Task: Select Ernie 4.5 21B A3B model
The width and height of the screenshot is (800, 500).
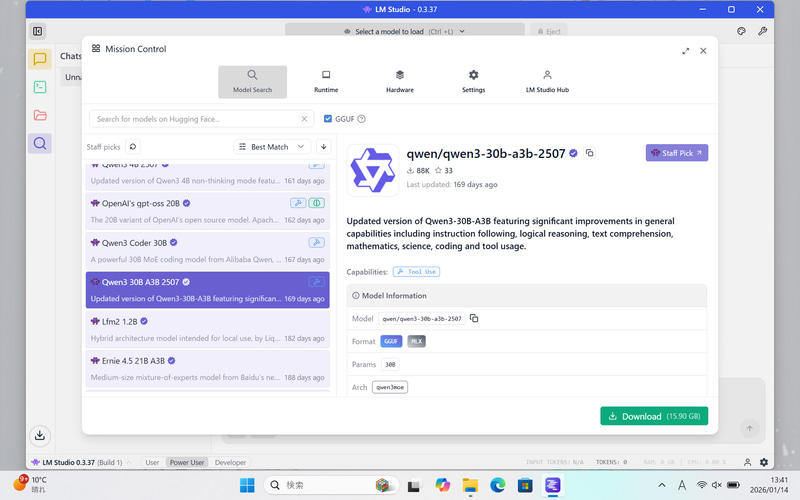Action: [x=208, y=368]
